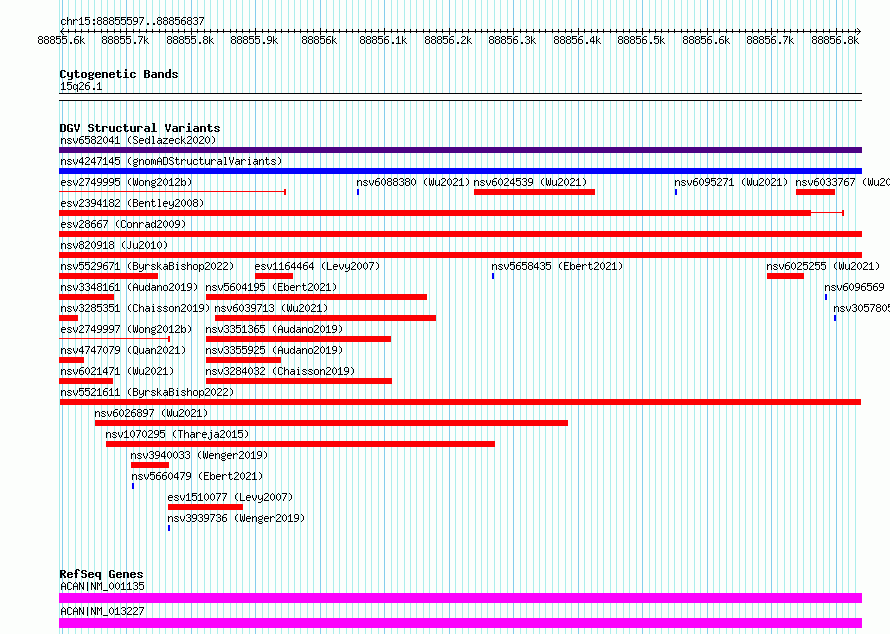The height and width of the screenshot is (634, 890).
Task: Click the Cytogenetic Bands track title
Action: 119,74
